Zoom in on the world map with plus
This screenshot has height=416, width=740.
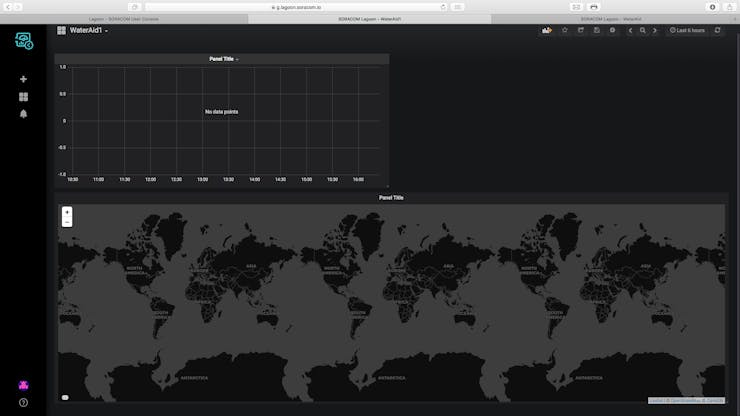pos(67,212)
